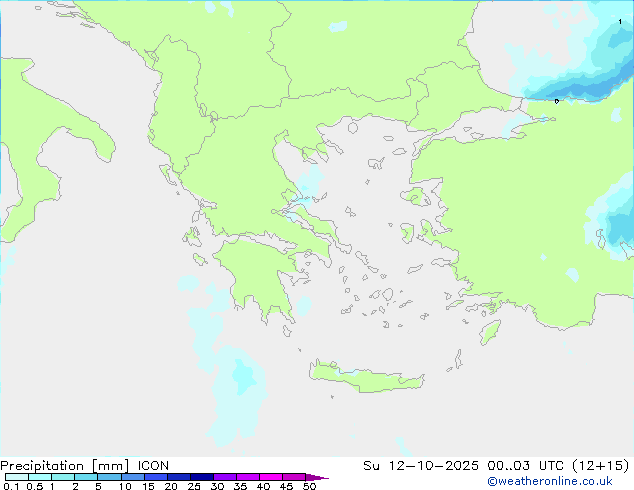The width and height of the screenshot is (634, 490).
Task: Click the 'Precipitation [mm]' title text
Action: [65, 466]
